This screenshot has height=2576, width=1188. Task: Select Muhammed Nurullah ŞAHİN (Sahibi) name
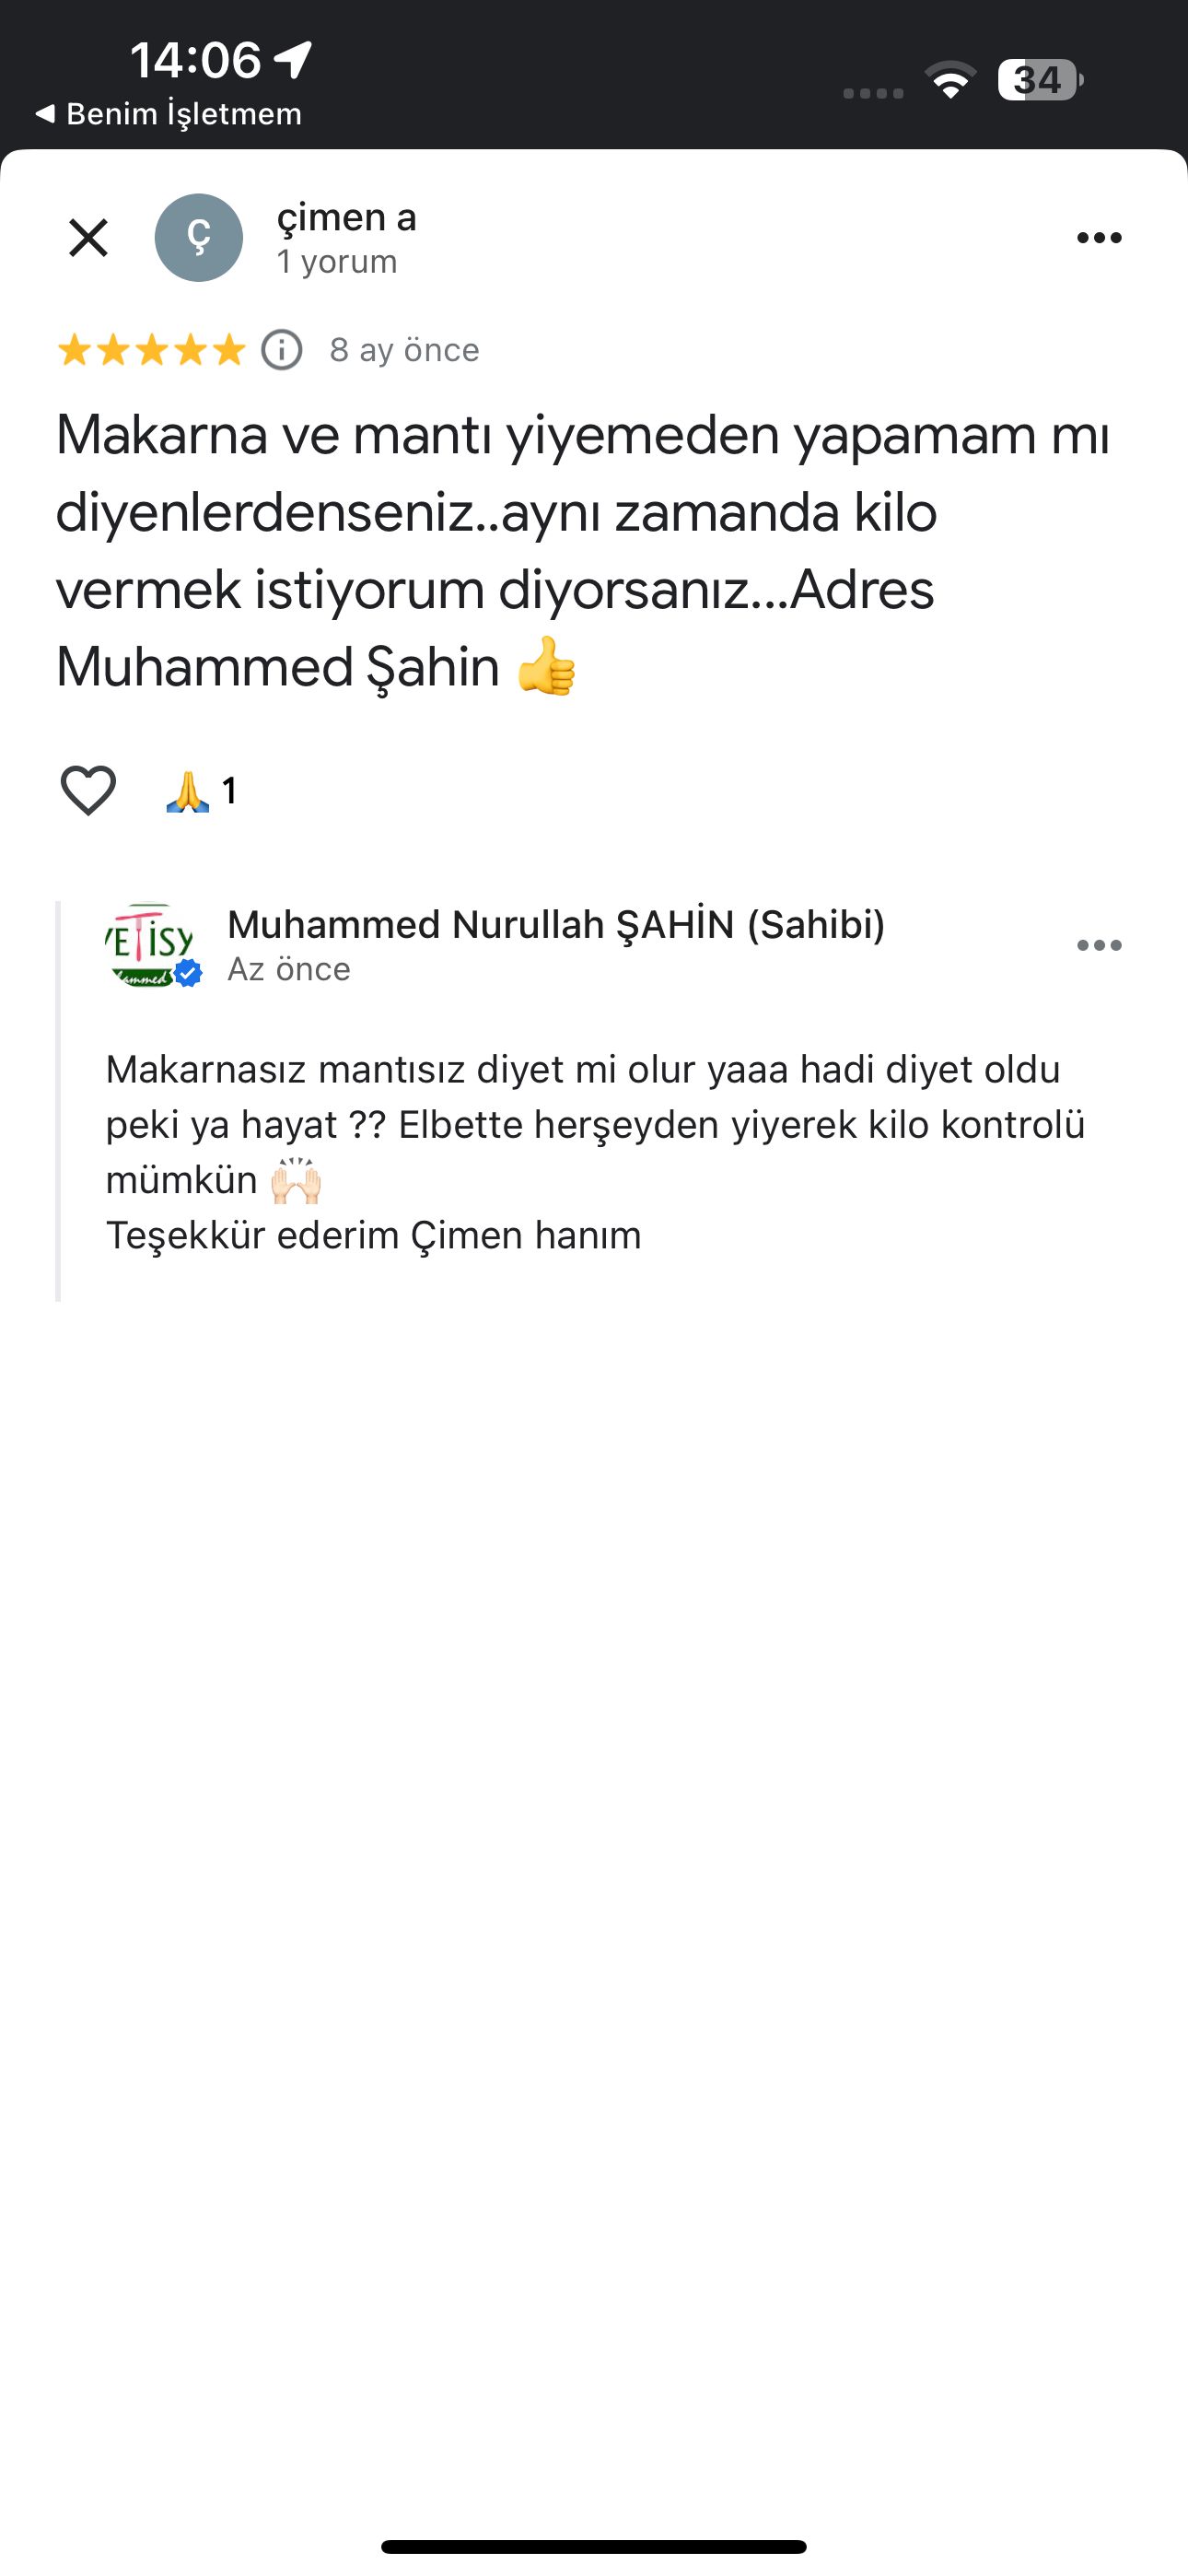click(556, 925)
